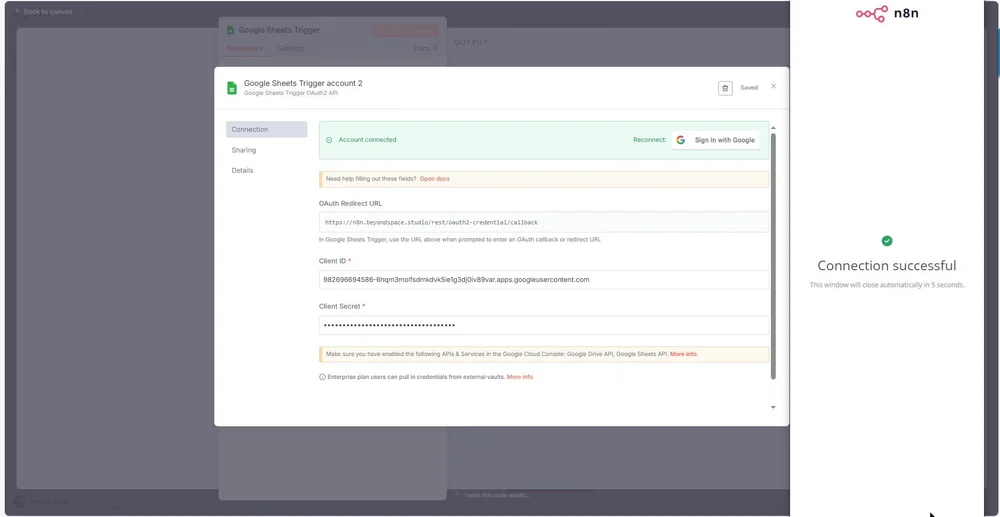Viewport: 1000px width, 517px height.
Task: Click the dialog vertical scrollbar thumb
Action: (x=774, y=256)
